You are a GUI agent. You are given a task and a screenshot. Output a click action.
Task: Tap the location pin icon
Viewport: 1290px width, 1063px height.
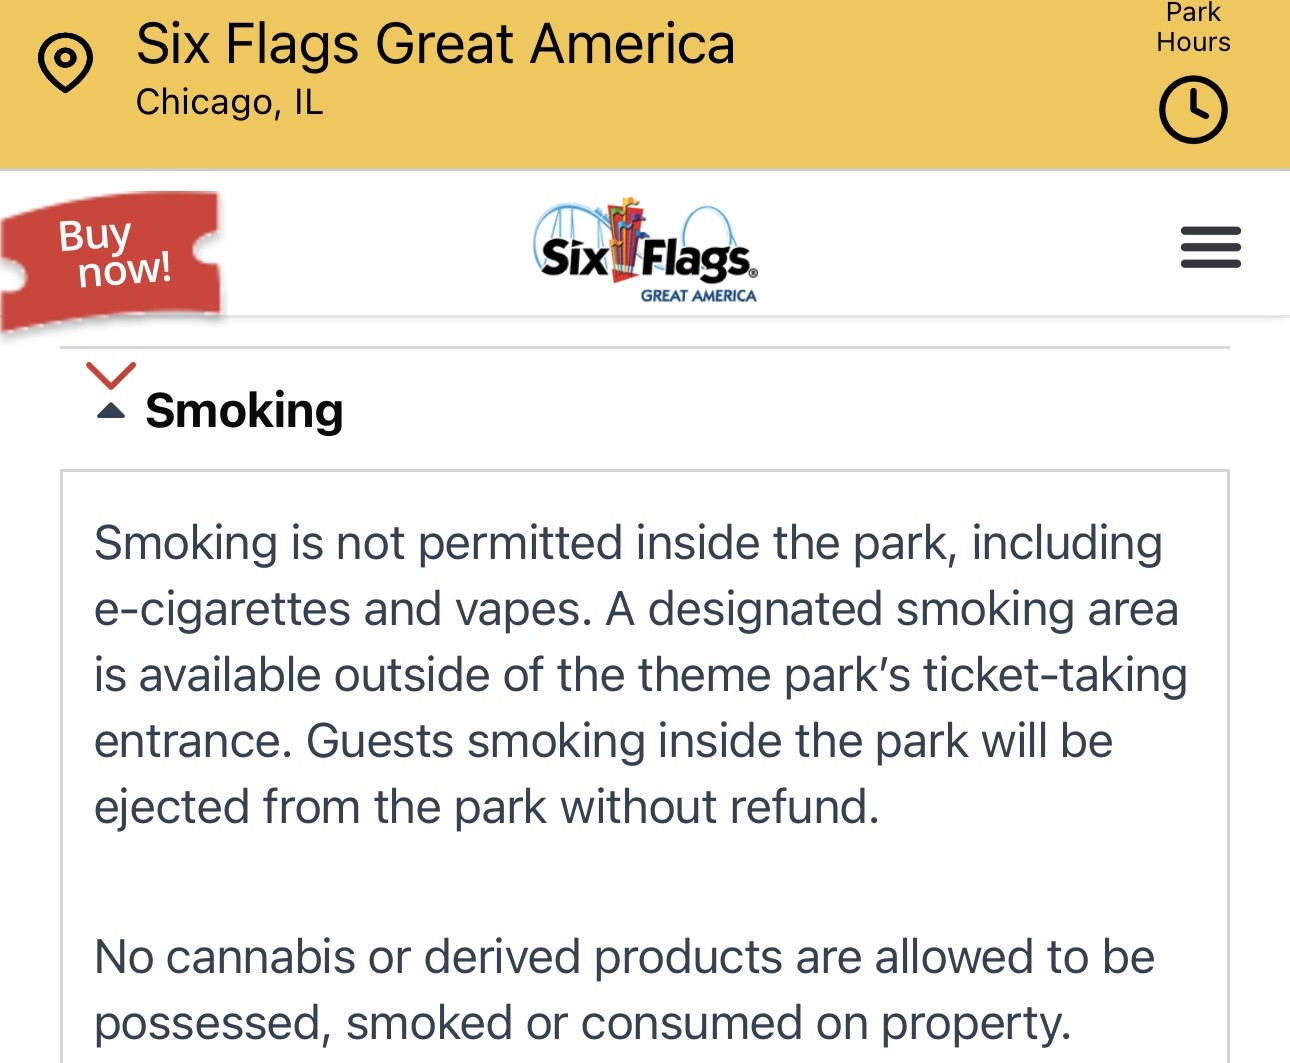point(65,62)
